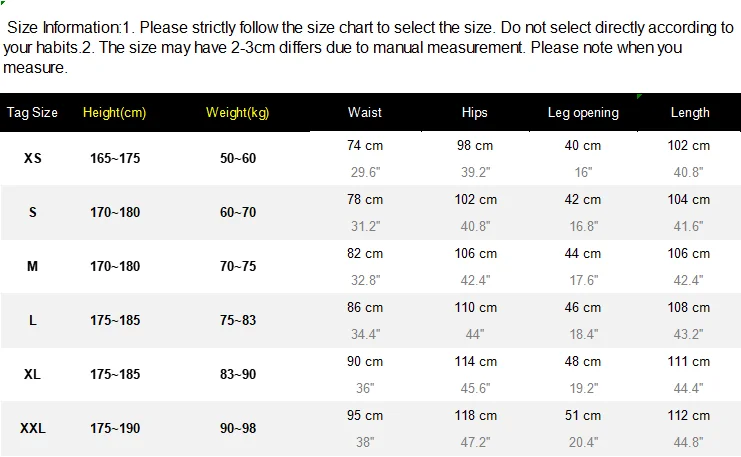Click the Hips column header

click(x=475, y=113)
